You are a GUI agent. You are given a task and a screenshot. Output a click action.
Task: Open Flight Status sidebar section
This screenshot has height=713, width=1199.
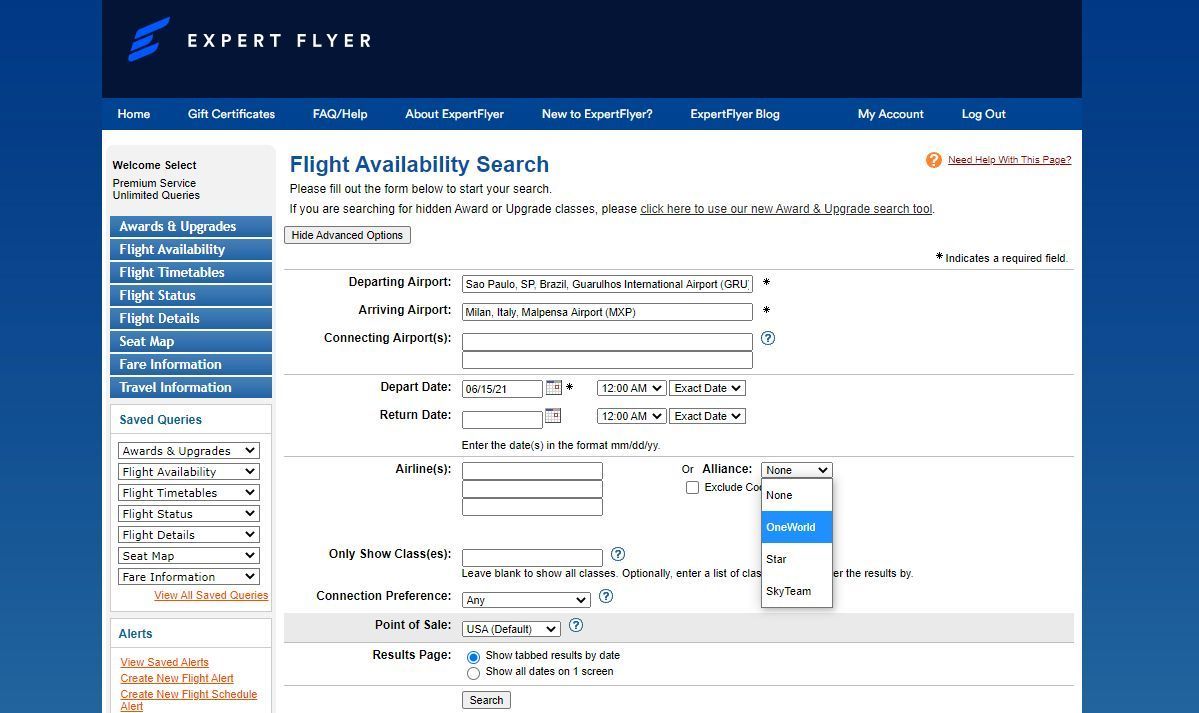(x=191, y=295)
